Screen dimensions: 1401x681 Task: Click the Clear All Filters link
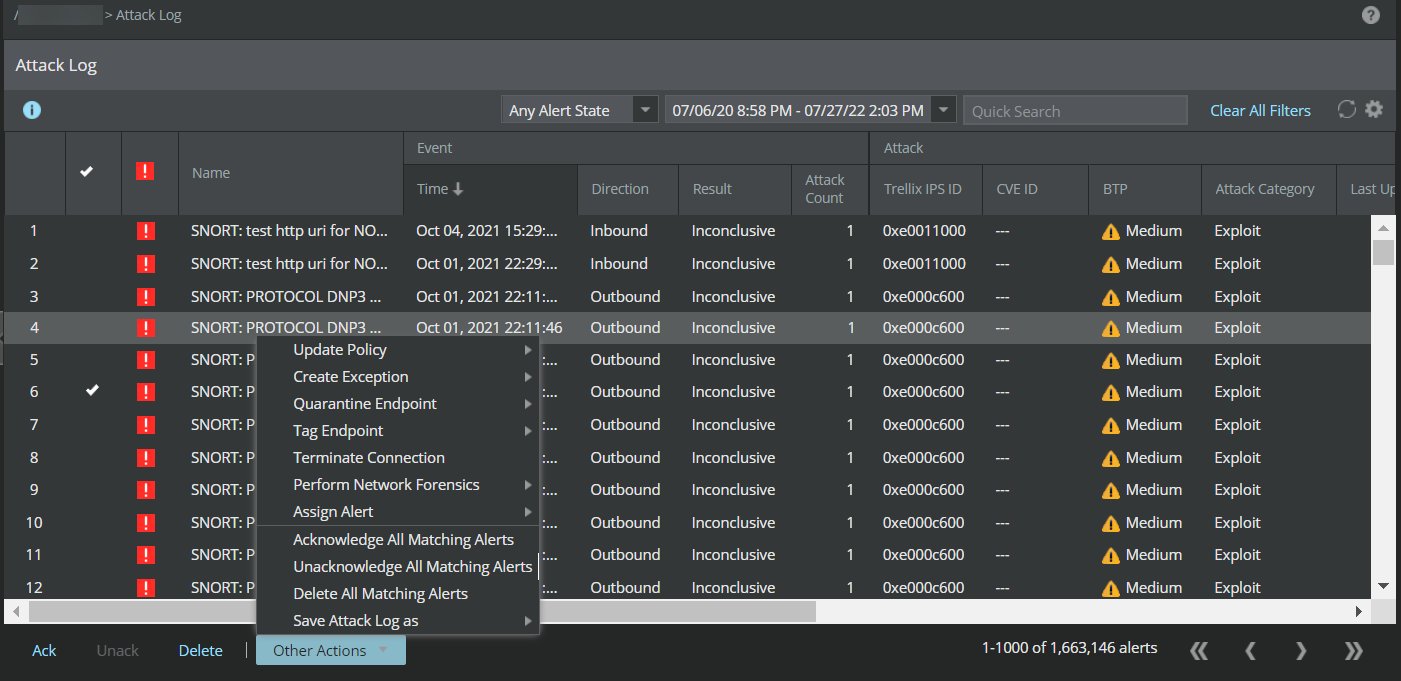1260,111
